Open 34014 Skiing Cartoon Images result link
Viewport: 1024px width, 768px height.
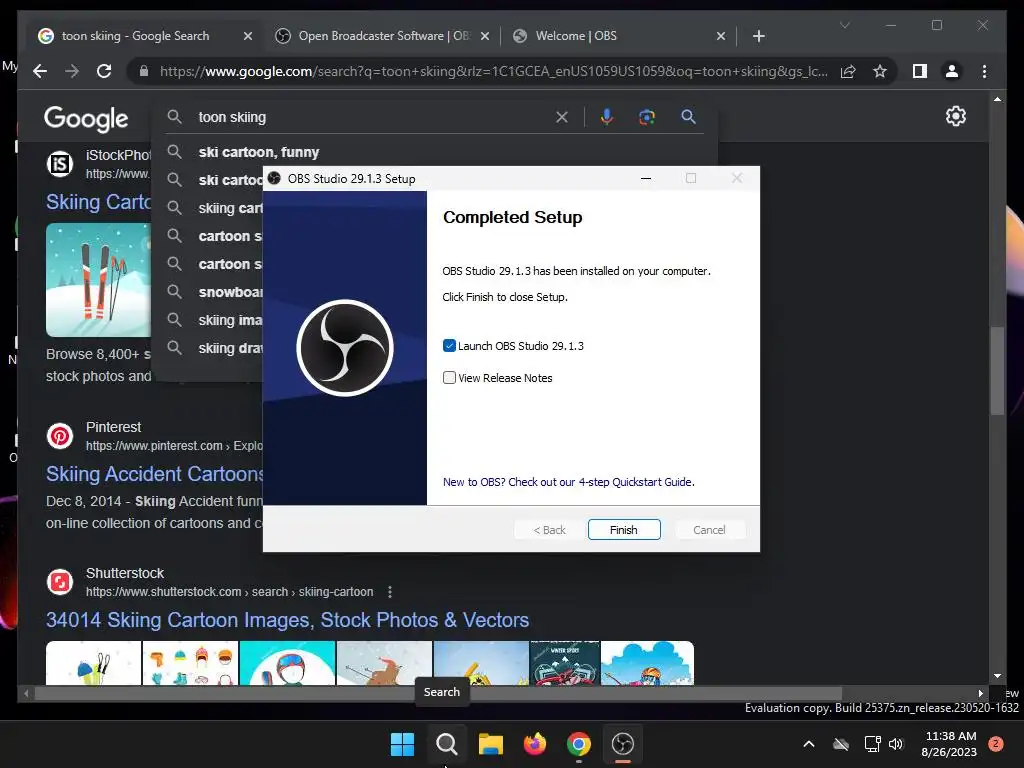[x=287, y=620]
